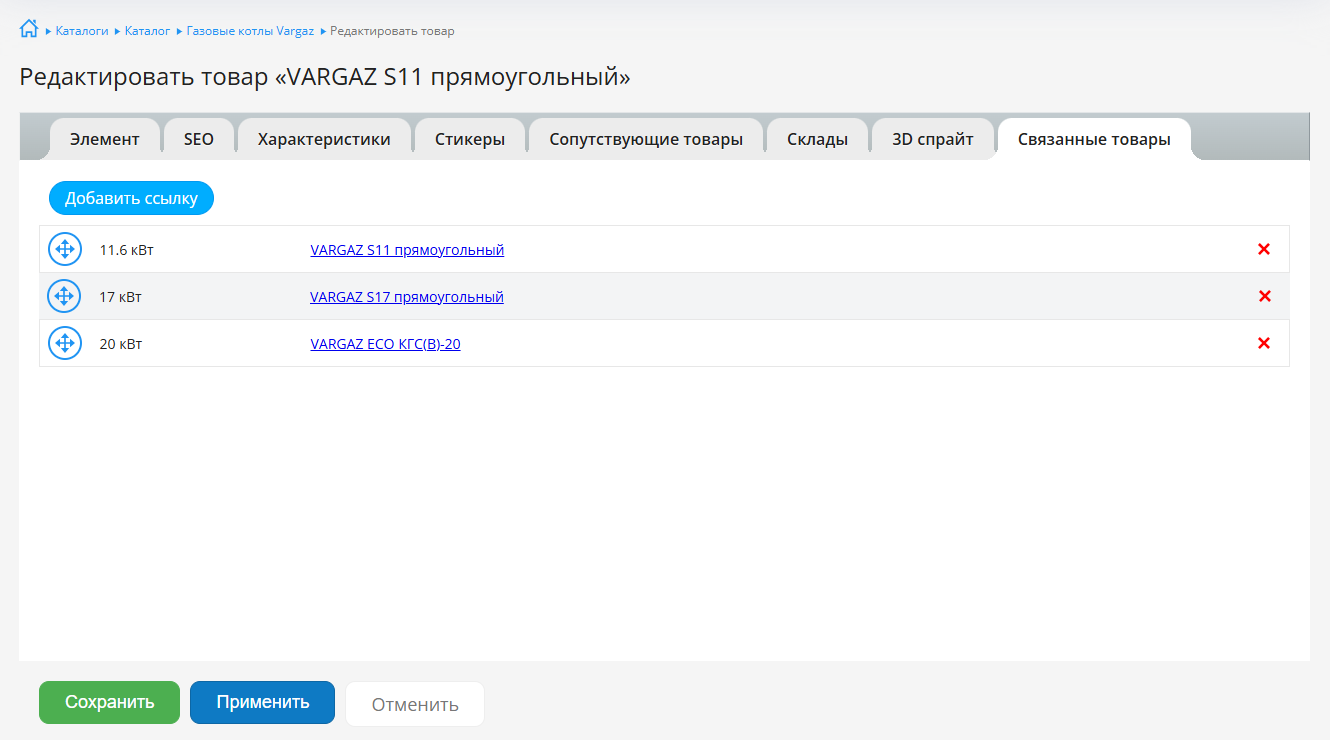Viewport: 1330px width, 740px height.
Task: Click the blue Применить button
Action: (263, 702)
